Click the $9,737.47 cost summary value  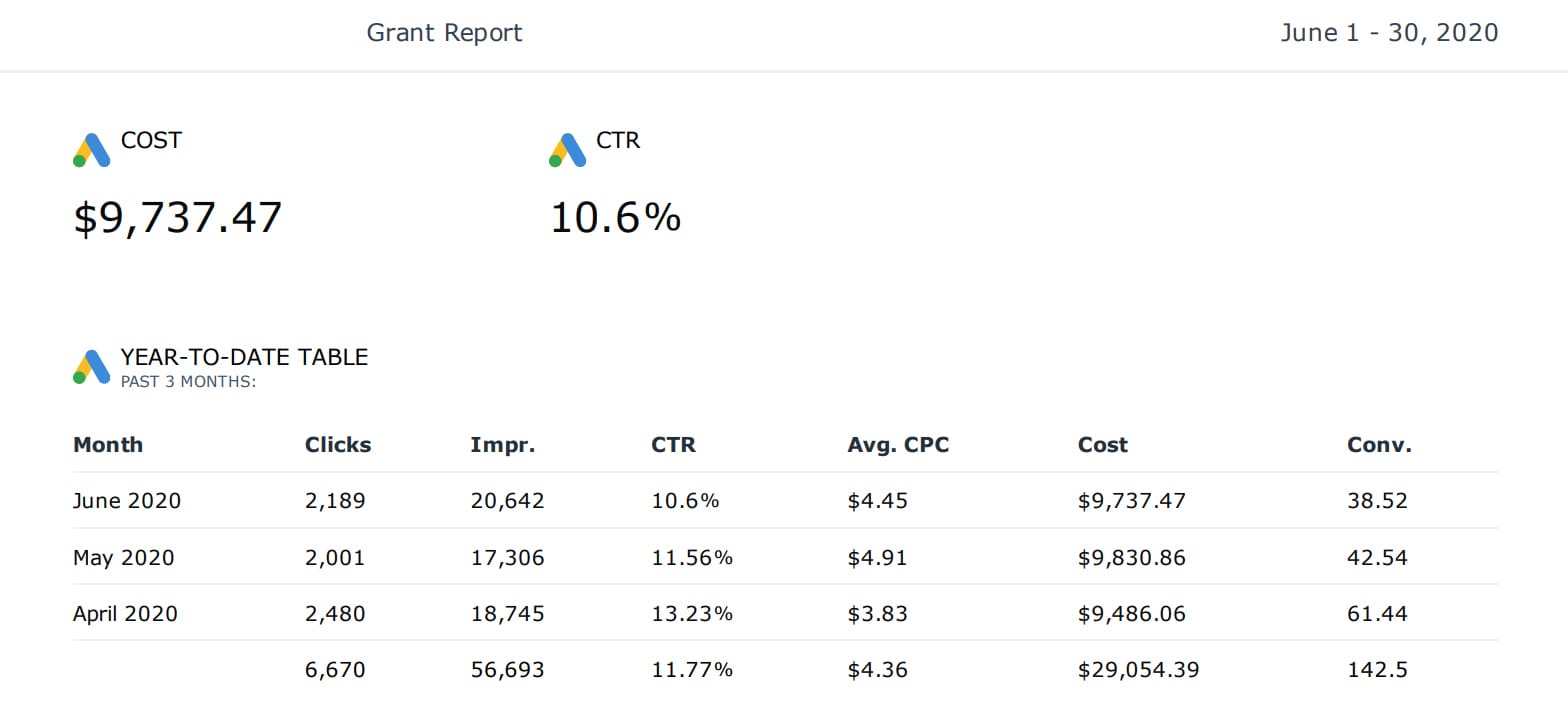tap(178, 217)
